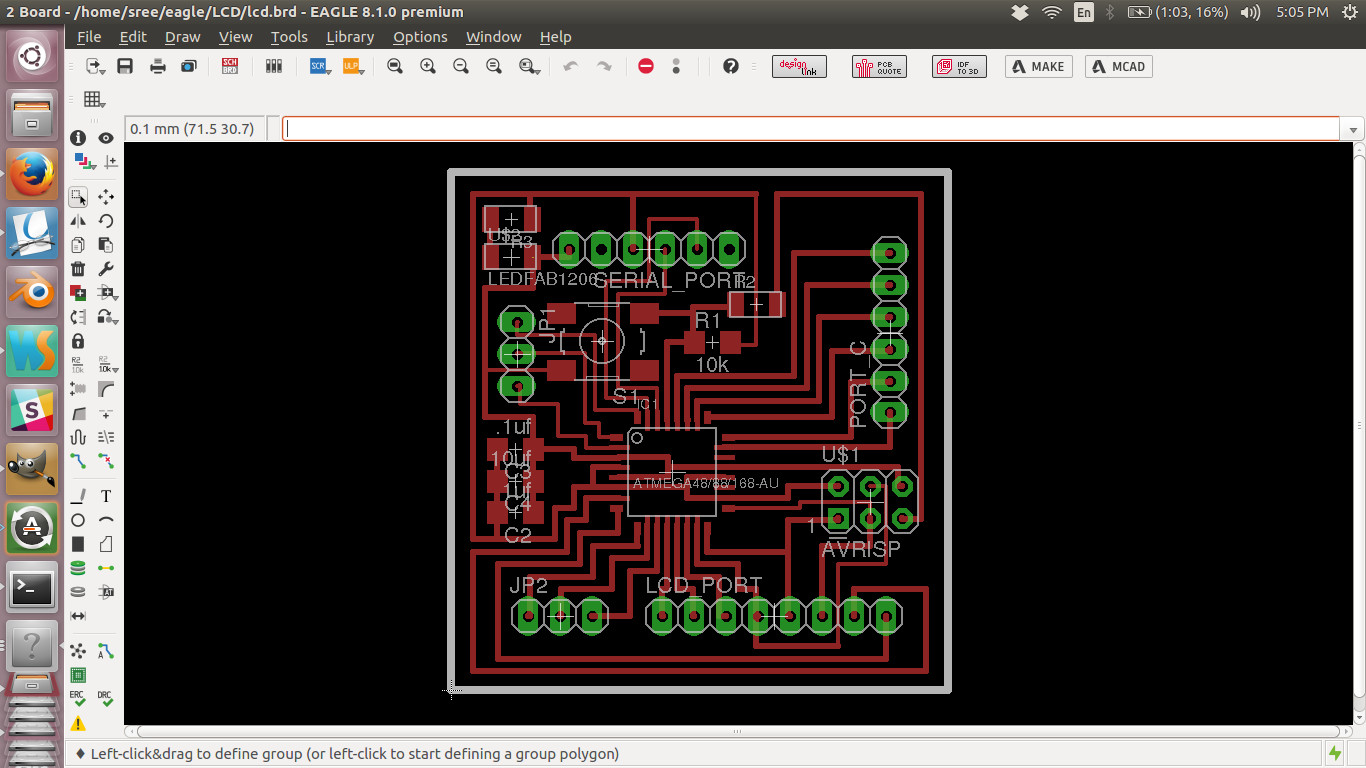
Task: Click the IDF to 3D button
Action: (959, 66)
